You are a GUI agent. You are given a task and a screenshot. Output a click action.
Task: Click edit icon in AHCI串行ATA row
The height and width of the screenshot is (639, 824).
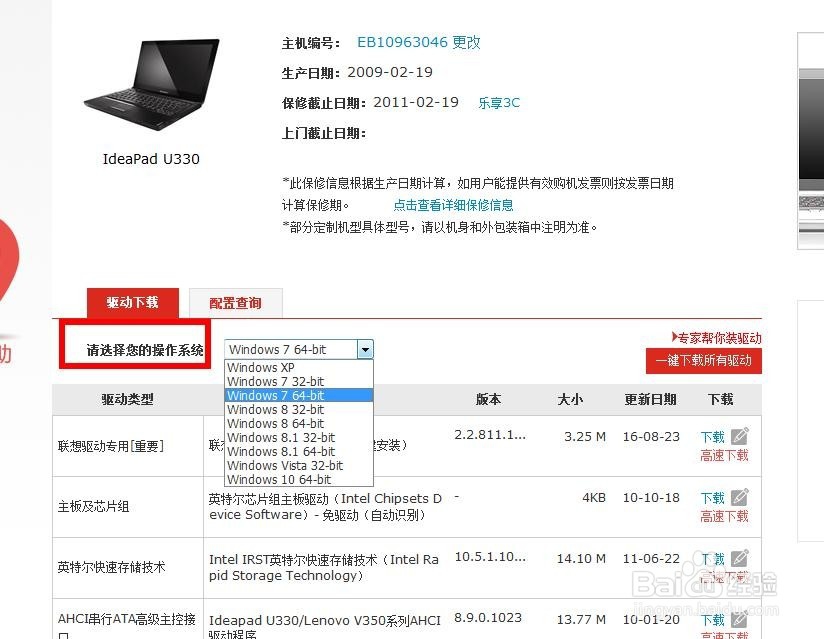click(x=740, y=619)
